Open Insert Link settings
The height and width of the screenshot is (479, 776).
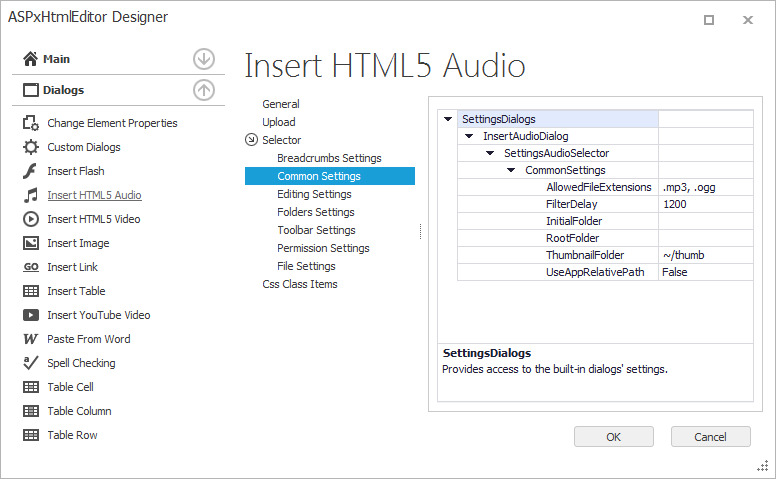[72, 267]
